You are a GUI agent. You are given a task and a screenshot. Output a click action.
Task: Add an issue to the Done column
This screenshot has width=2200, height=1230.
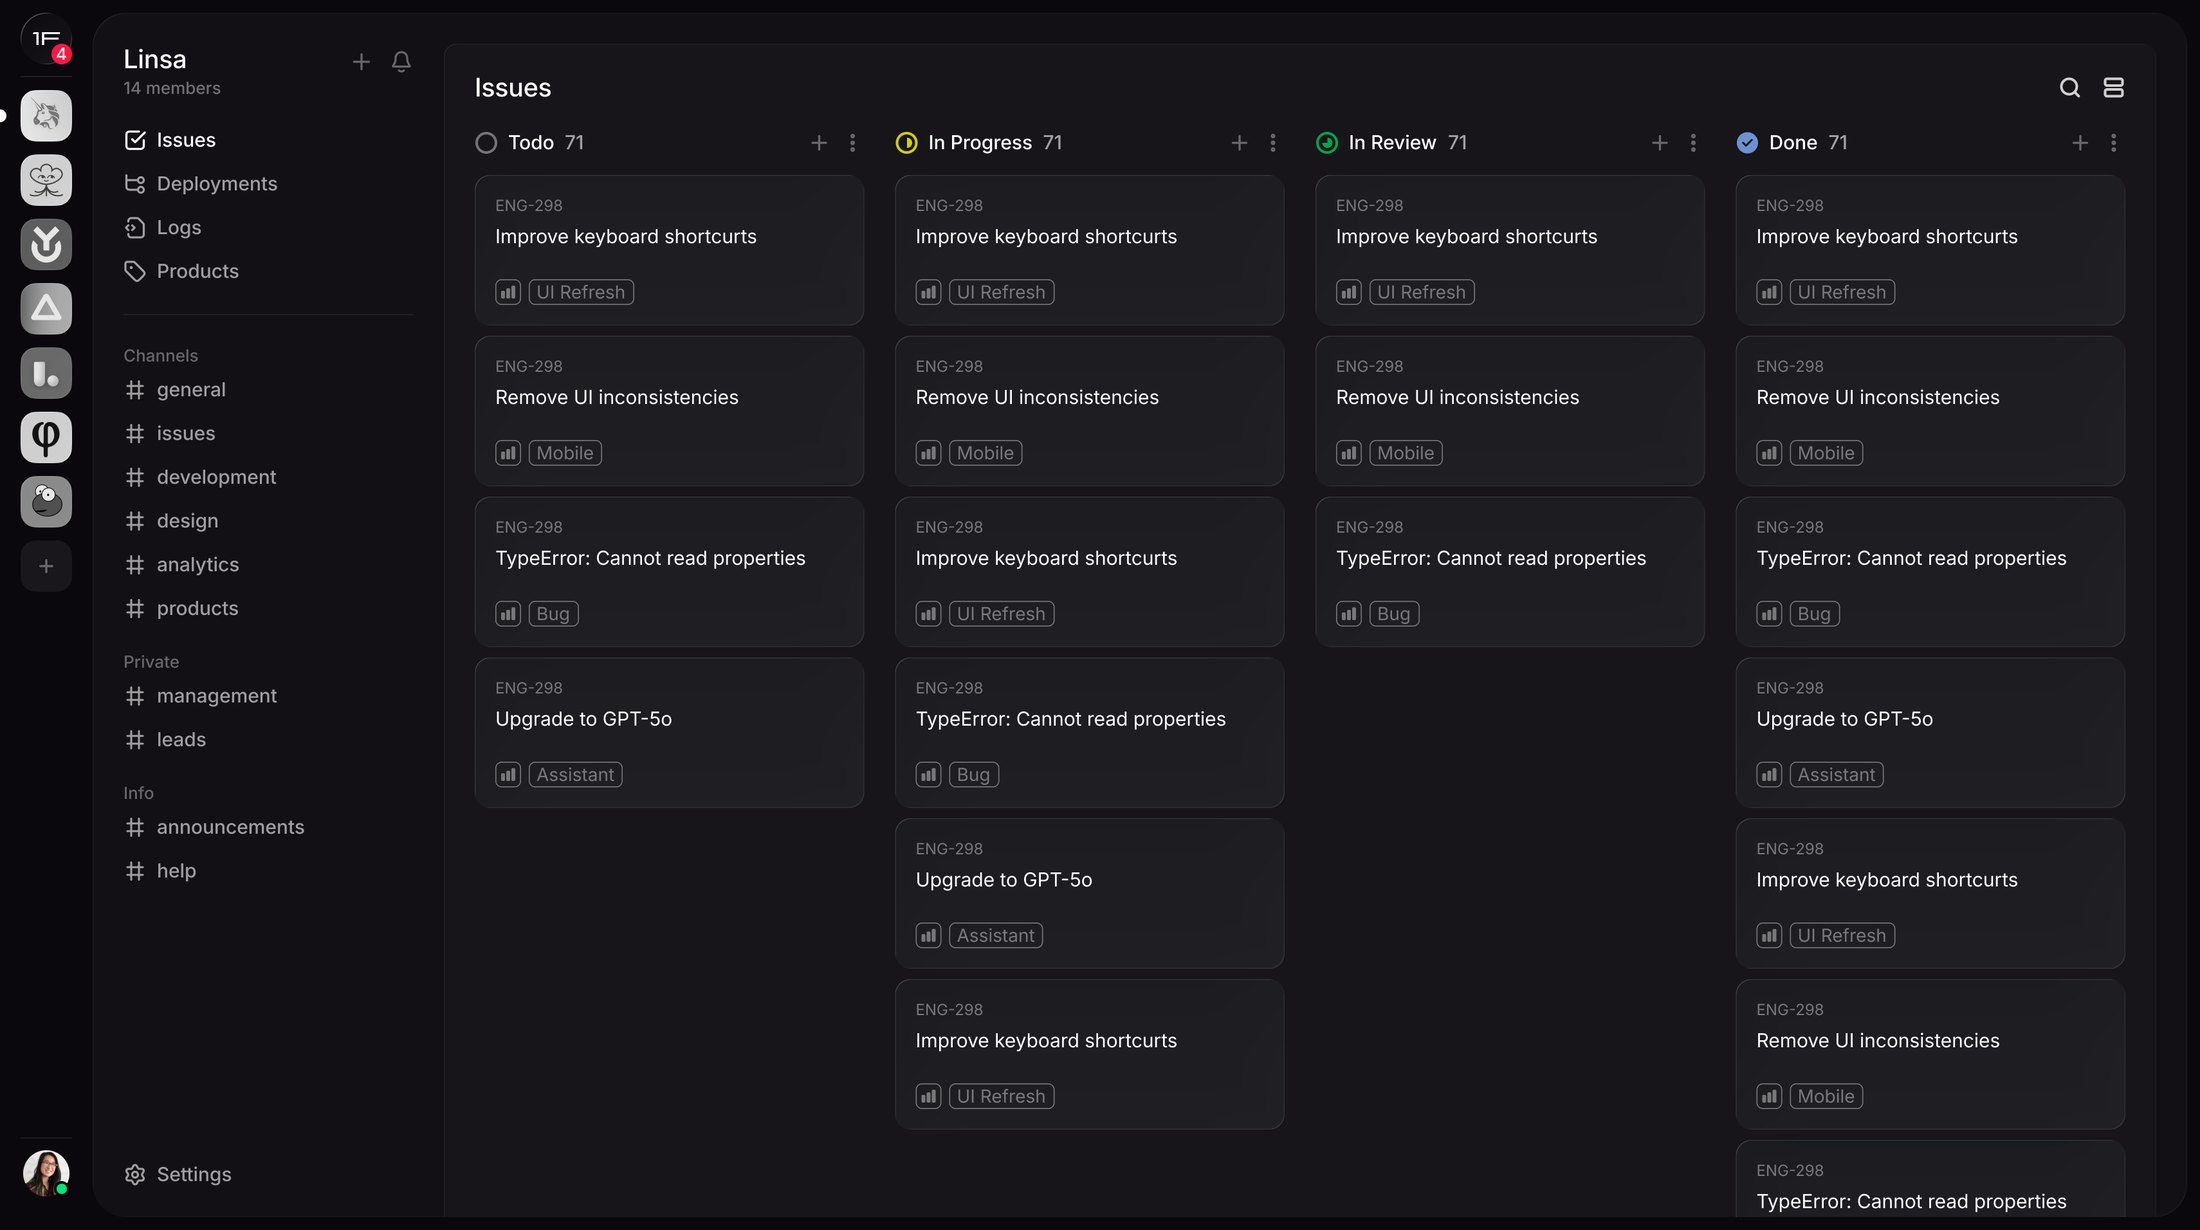coord(2080,143)
